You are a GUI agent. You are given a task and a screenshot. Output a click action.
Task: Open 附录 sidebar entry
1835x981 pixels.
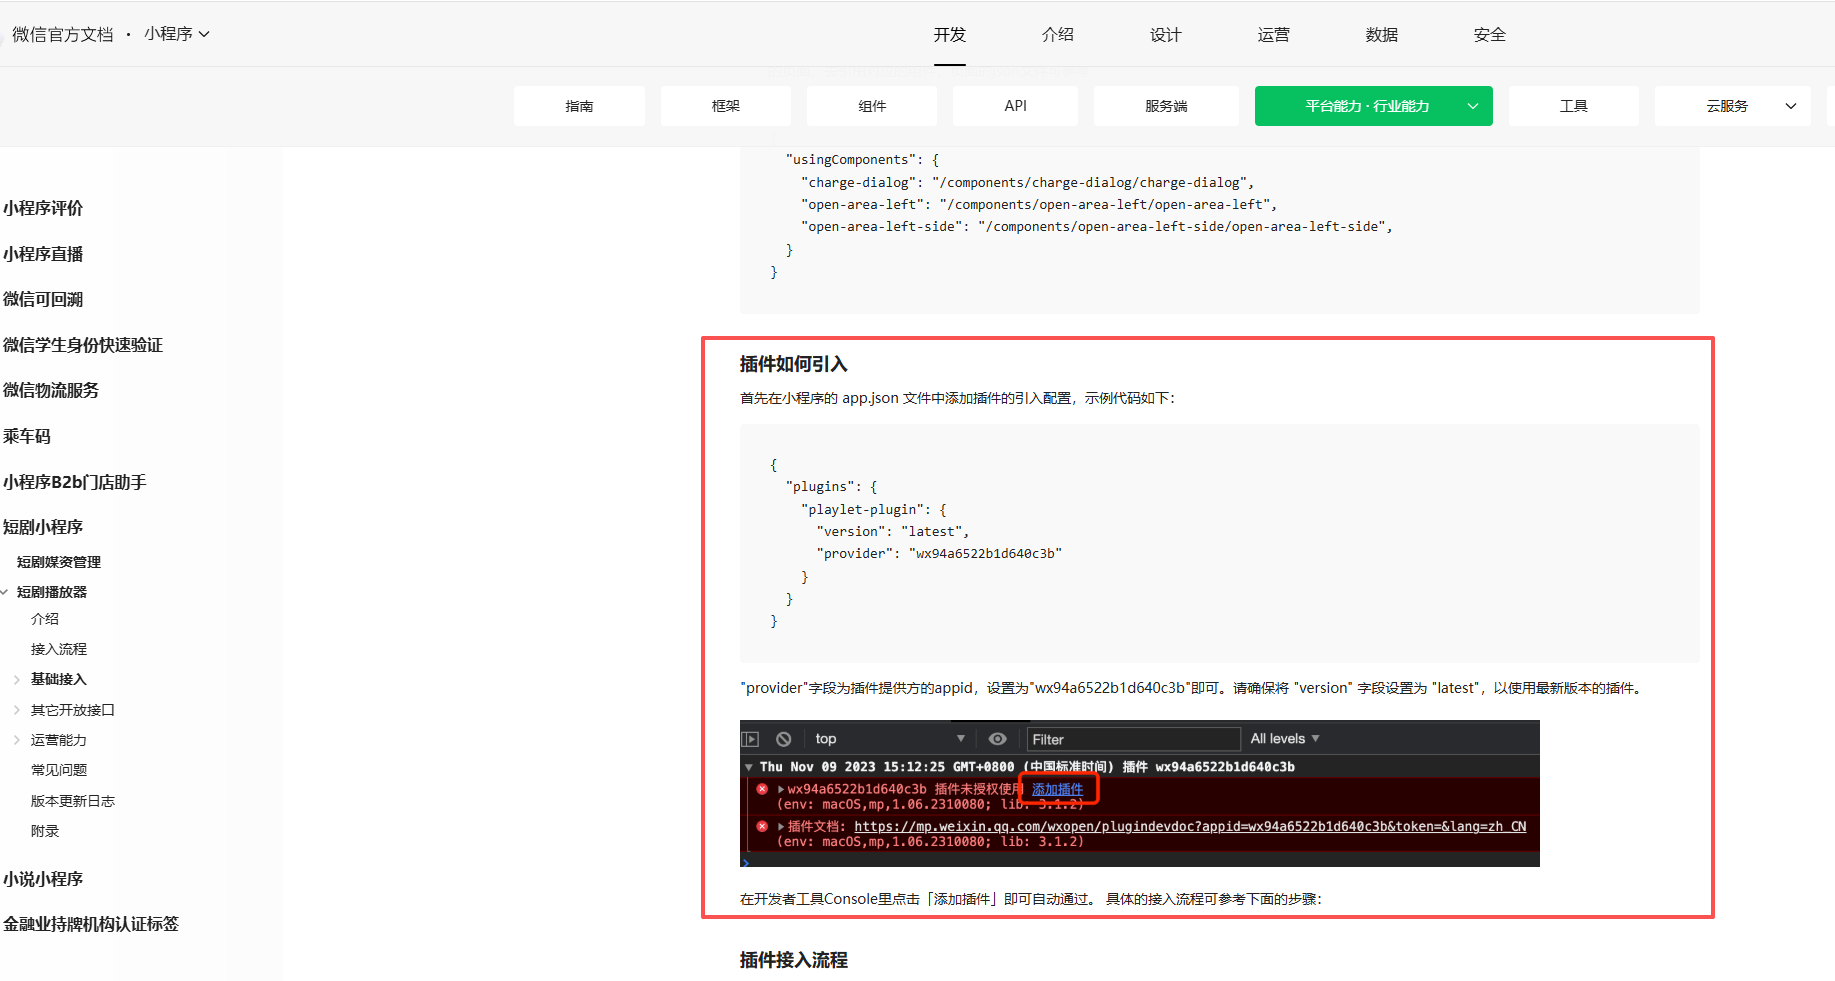coord(45,831)
